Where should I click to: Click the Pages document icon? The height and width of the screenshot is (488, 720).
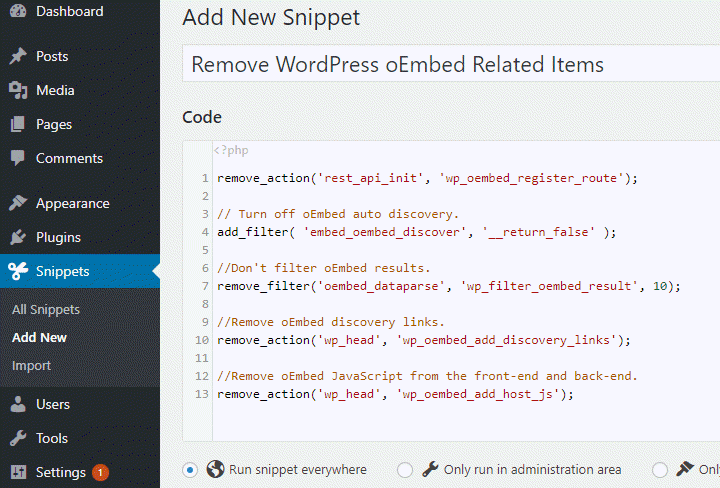coord(18,124)
